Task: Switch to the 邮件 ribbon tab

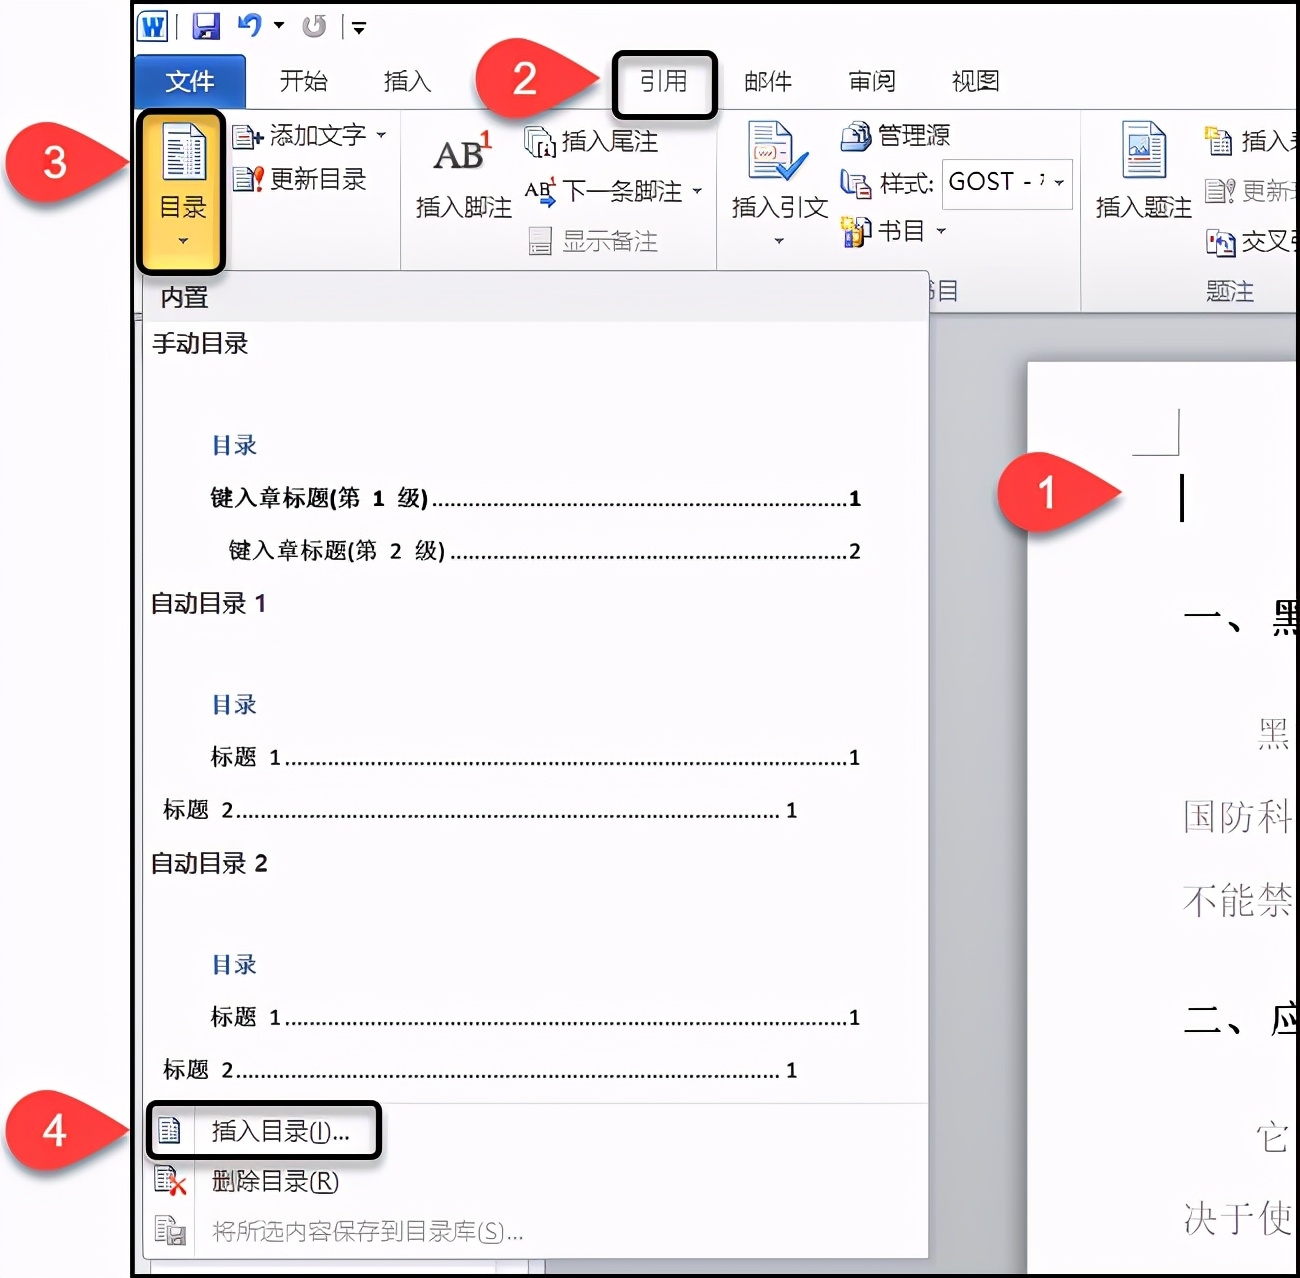Action: (x=767, y=82)
